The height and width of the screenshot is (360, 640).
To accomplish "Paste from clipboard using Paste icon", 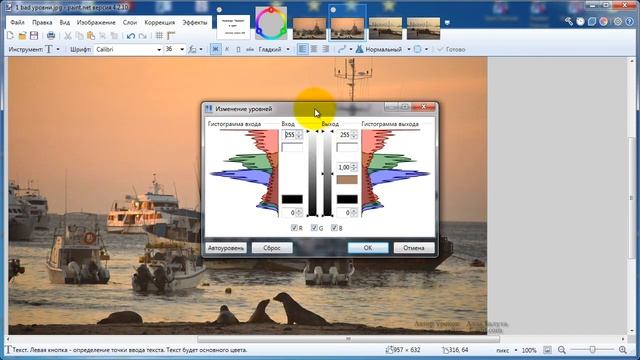I will pyautogui.click(x=91, y=36).
